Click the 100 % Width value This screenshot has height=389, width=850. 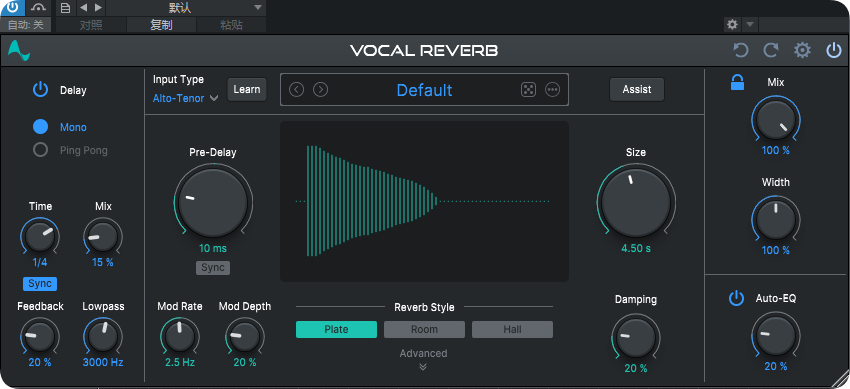(776, 250)
